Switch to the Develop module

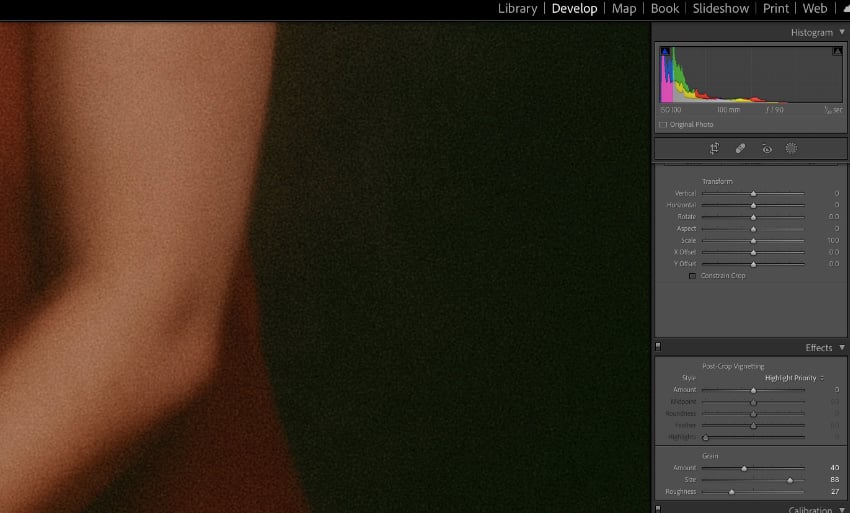click(x=574, y=9)
